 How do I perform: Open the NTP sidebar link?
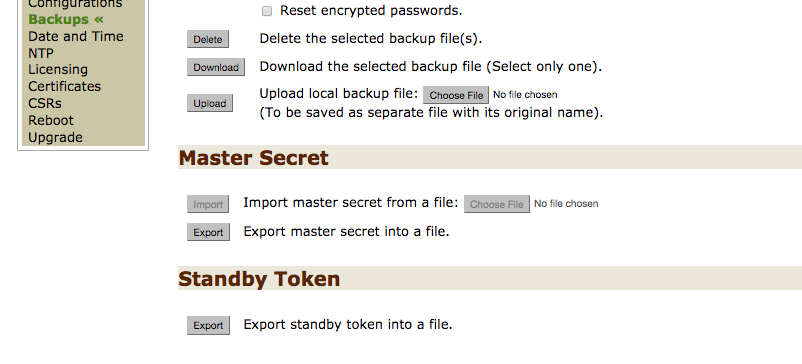click(41, 53)
